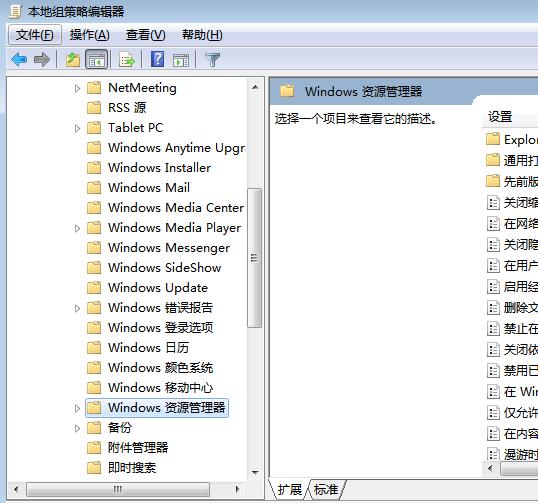Image resolution: width=538 pixels, height=503 pixels.
Task: Toggle the show/hide action pane icon
Action: click(x=181, y=60)
